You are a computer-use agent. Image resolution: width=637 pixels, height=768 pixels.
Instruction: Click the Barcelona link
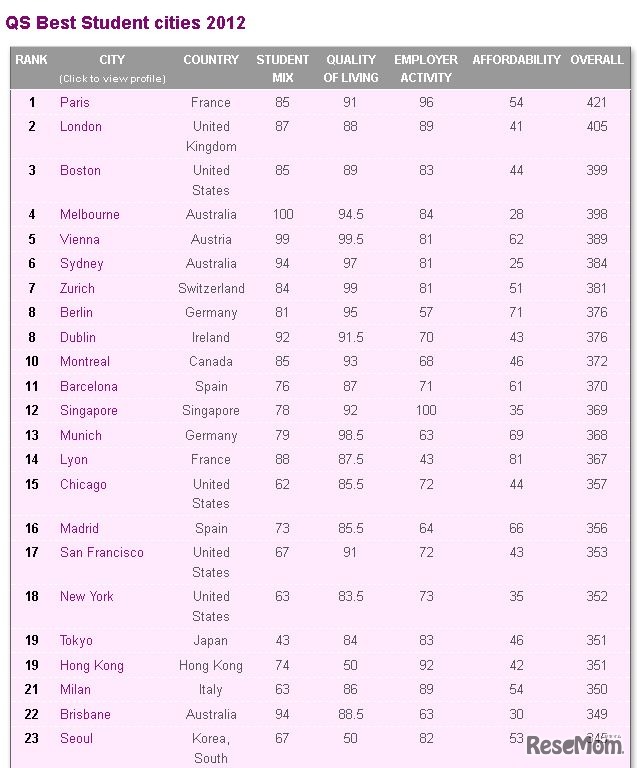click(88, 386)
